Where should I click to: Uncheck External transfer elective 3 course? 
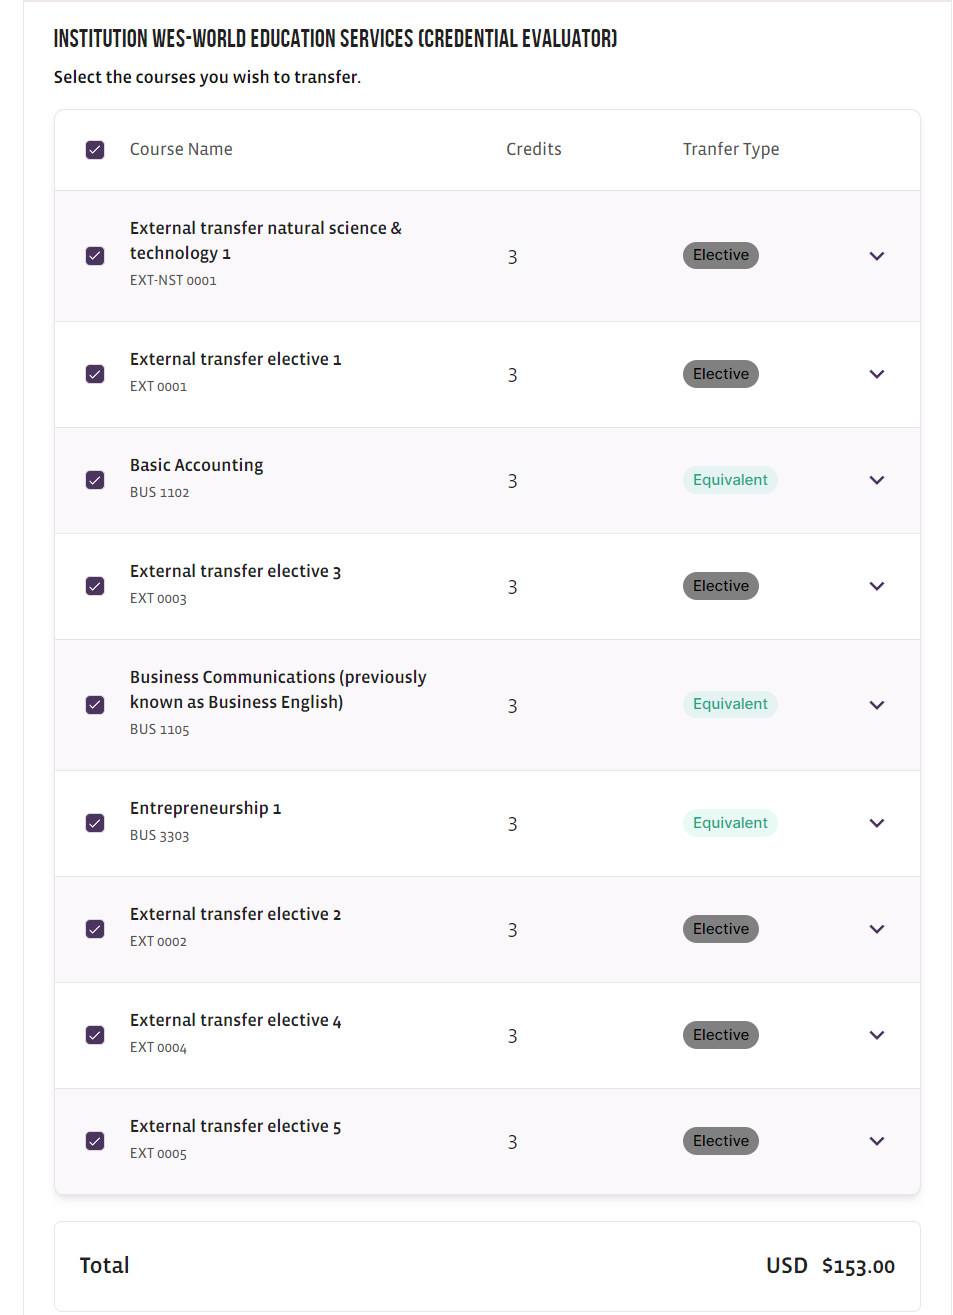(x=95, y=586)
